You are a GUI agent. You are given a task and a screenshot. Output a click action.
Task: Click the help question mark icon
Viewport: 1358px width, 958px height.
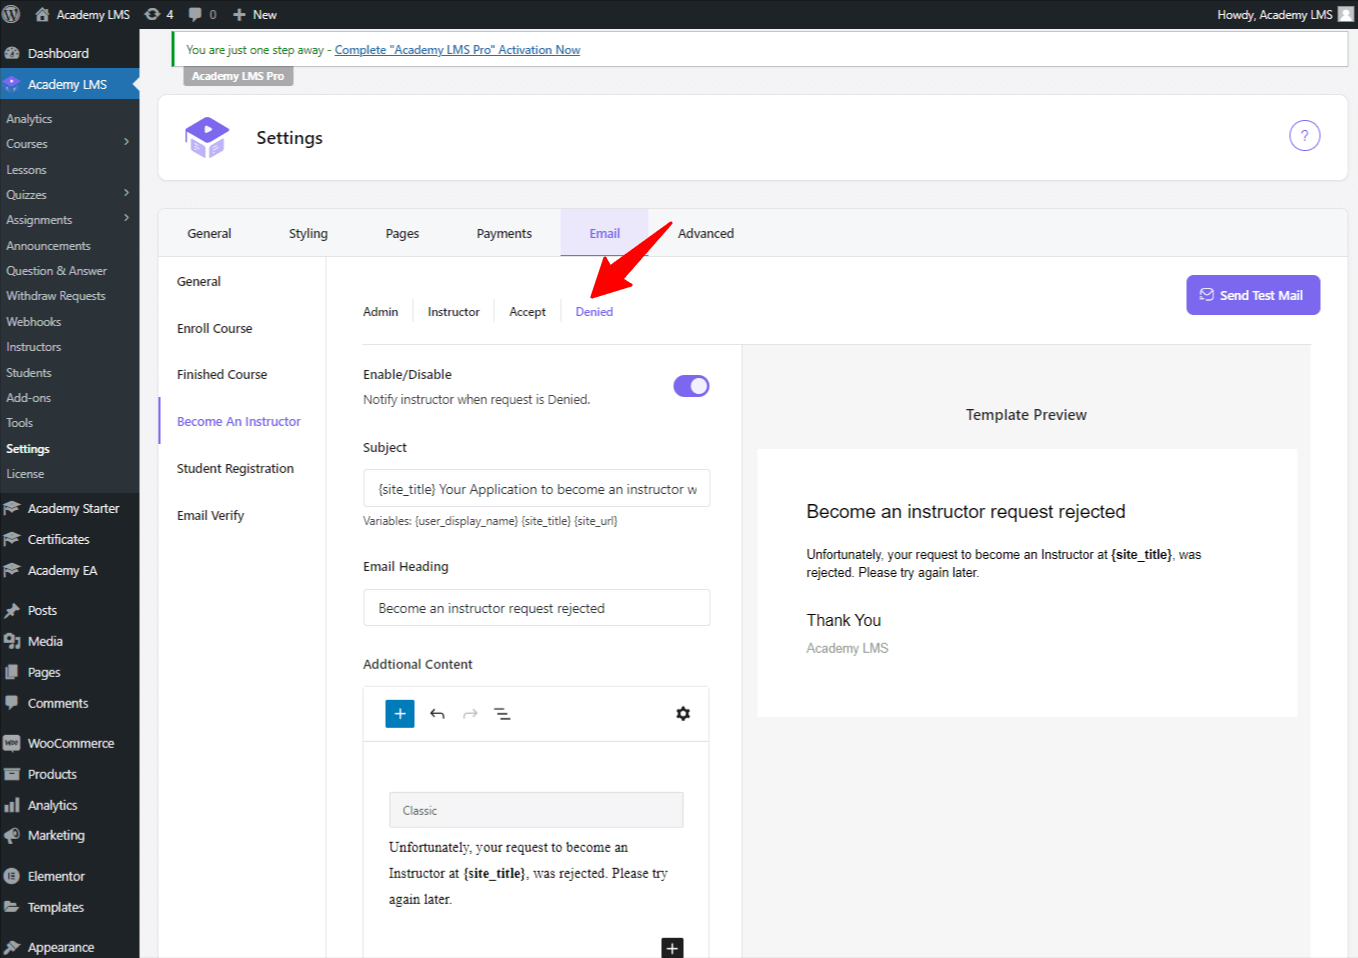[x=1304, y=136]
